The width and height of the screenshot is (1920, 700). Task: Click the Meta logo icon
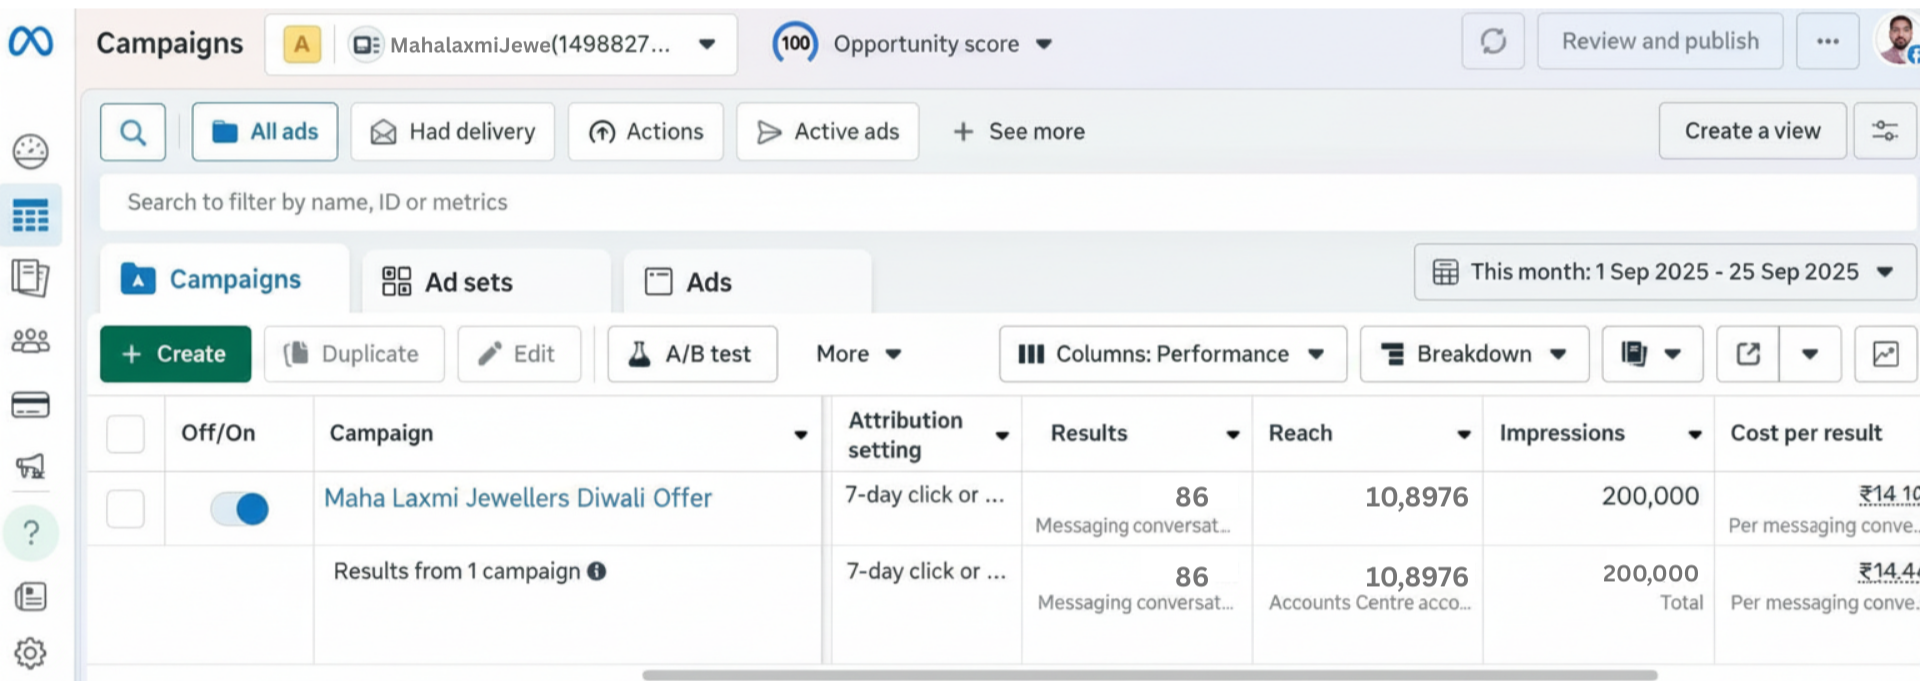click(31, 42)
